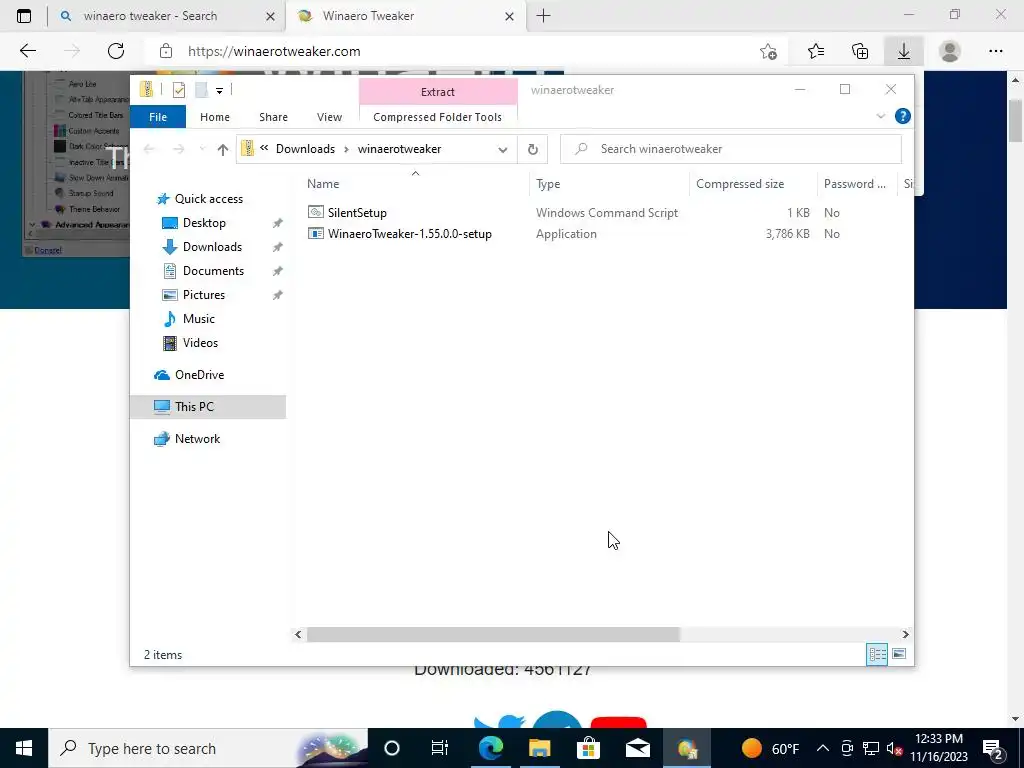
Task: Open Edge Downloads arrow icon
Action: pyautogui.click(x=904, y=51)
